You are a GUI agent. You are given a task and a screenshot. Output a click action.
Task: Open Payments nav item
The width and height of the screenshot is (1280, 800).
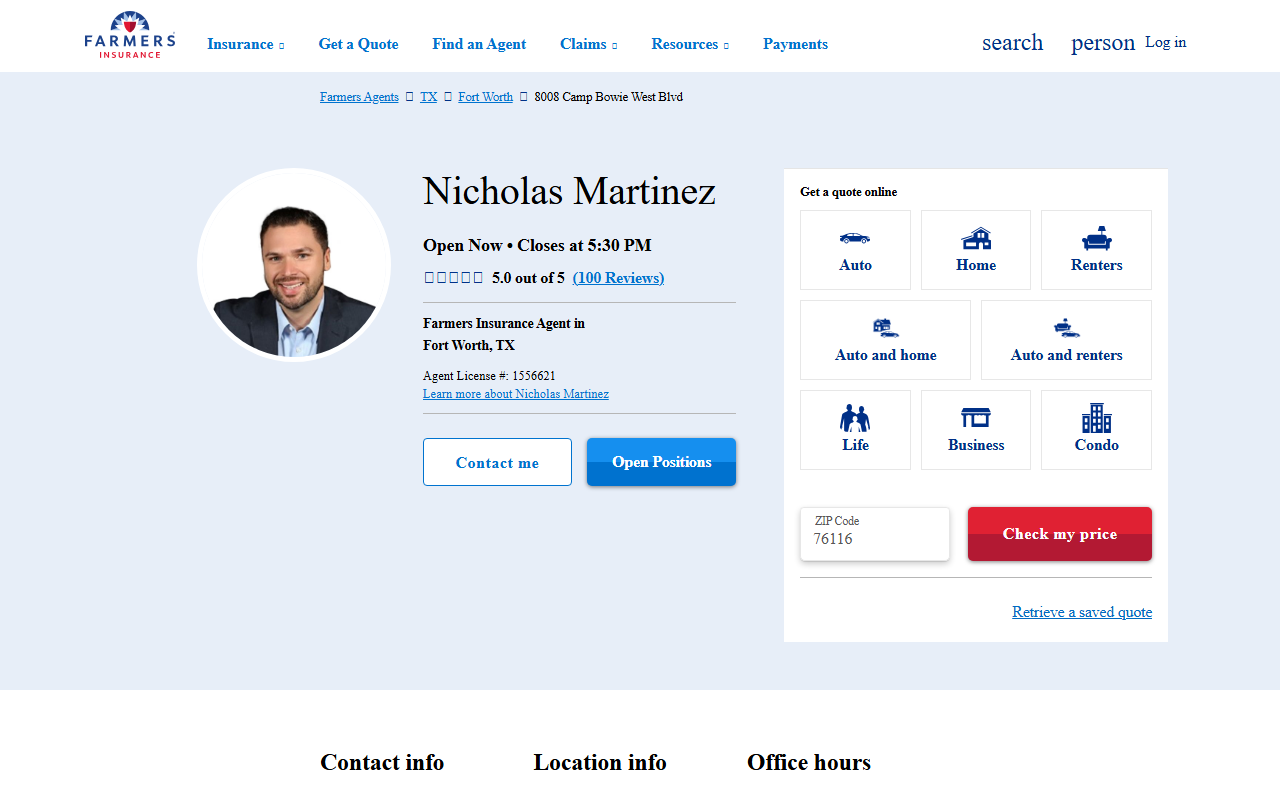click(x=795, y=44)
